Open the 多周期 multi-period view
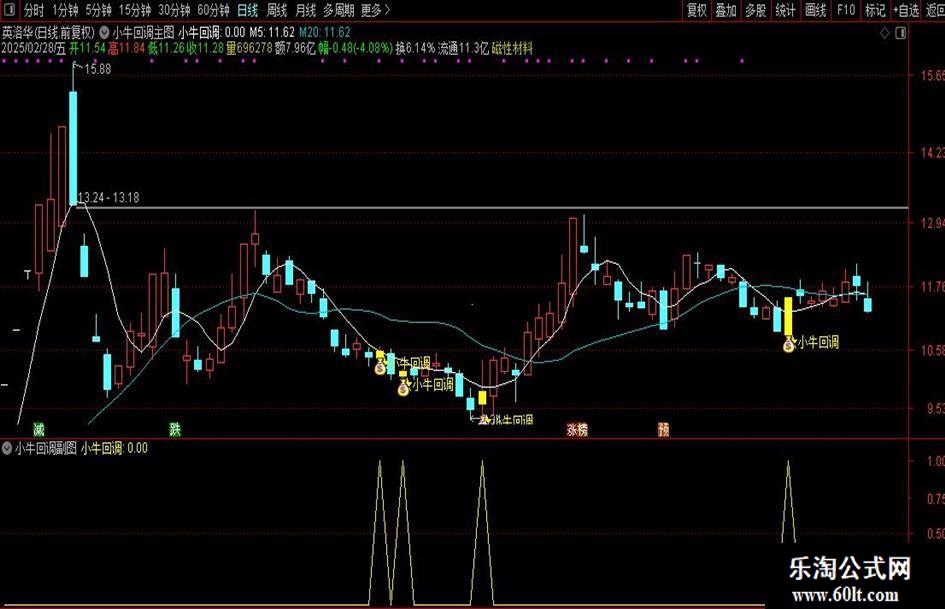 point(338,10)
